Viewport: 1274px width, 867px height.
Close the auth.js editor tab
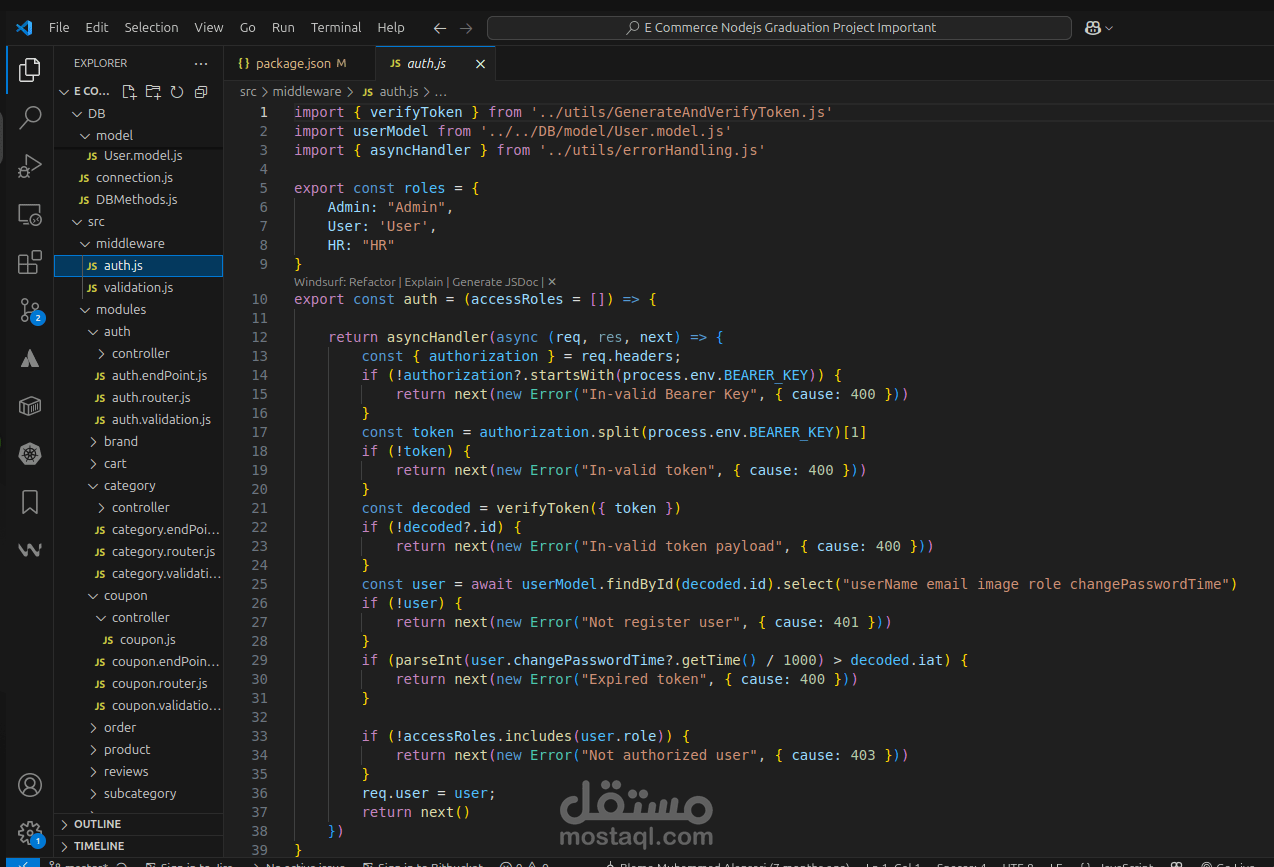(x=480, y=64)
